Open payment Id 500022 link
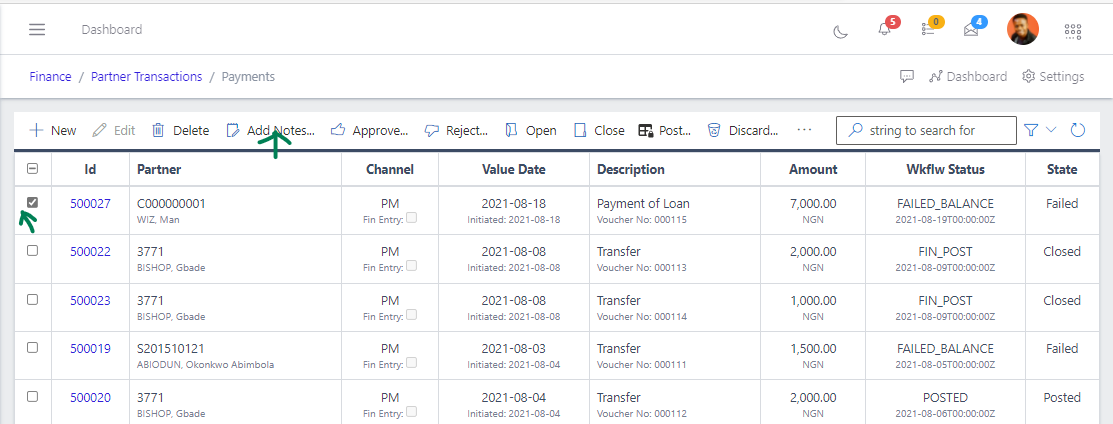The width and height of the screenshot is (1113, 424). click(90, 252)
